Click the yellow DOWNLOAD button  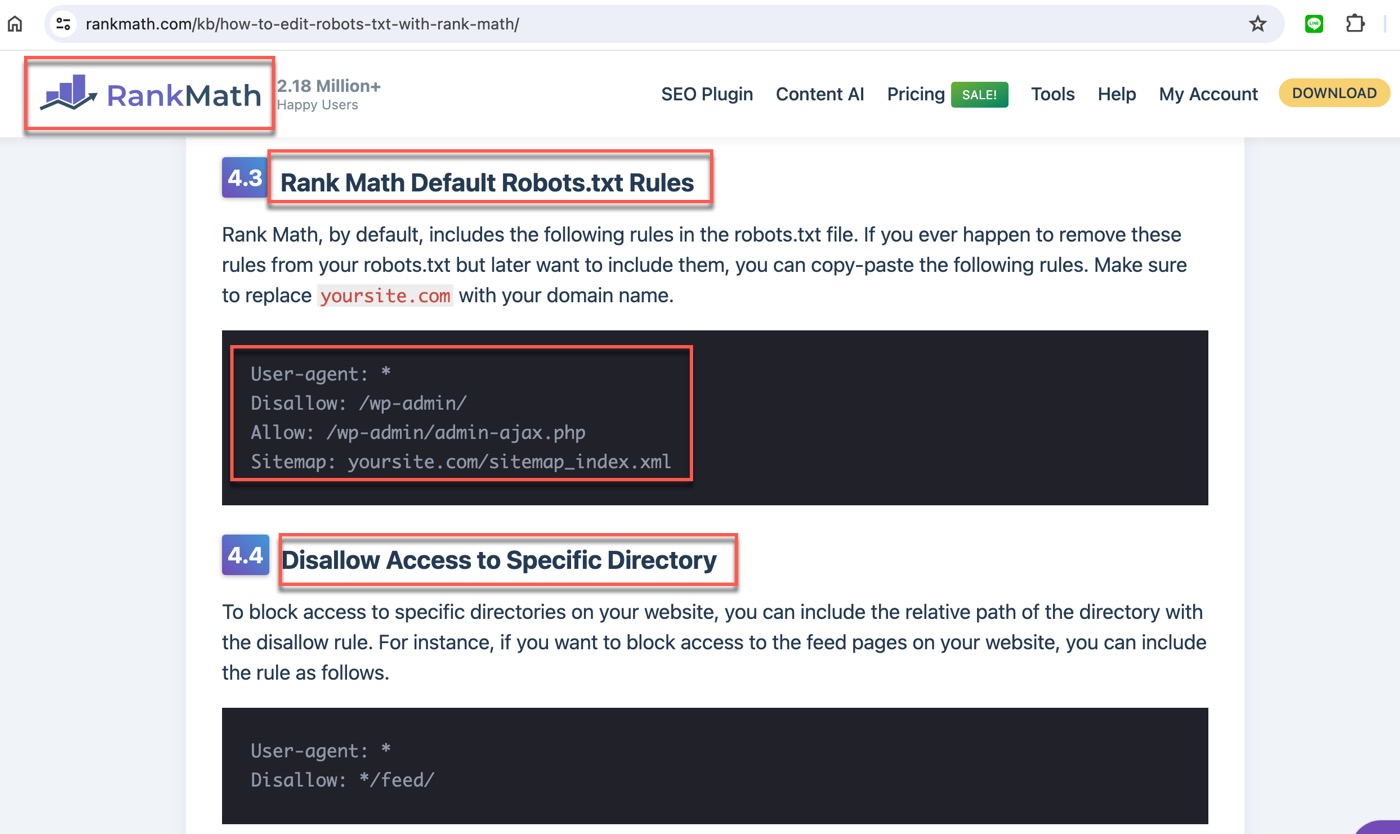pyautogui.click(x=1334, y=93)
